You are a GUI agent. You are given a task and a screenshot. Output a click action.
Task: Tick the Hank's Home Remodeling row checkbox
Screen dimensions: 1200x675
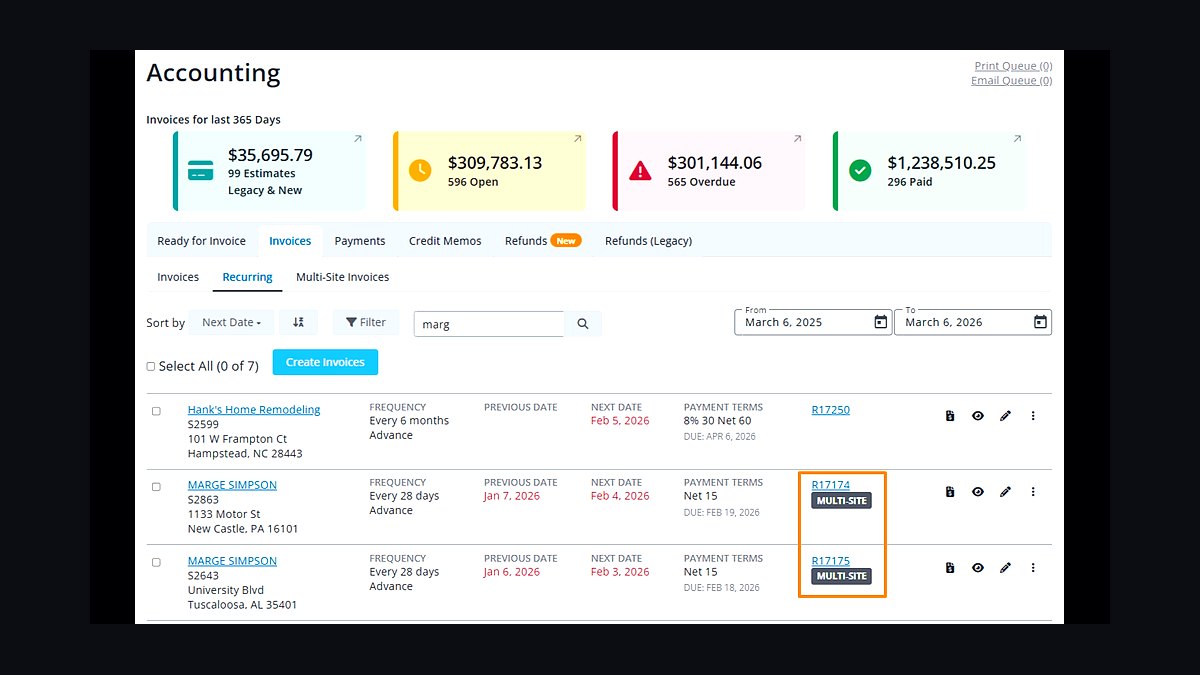(156, 411)
